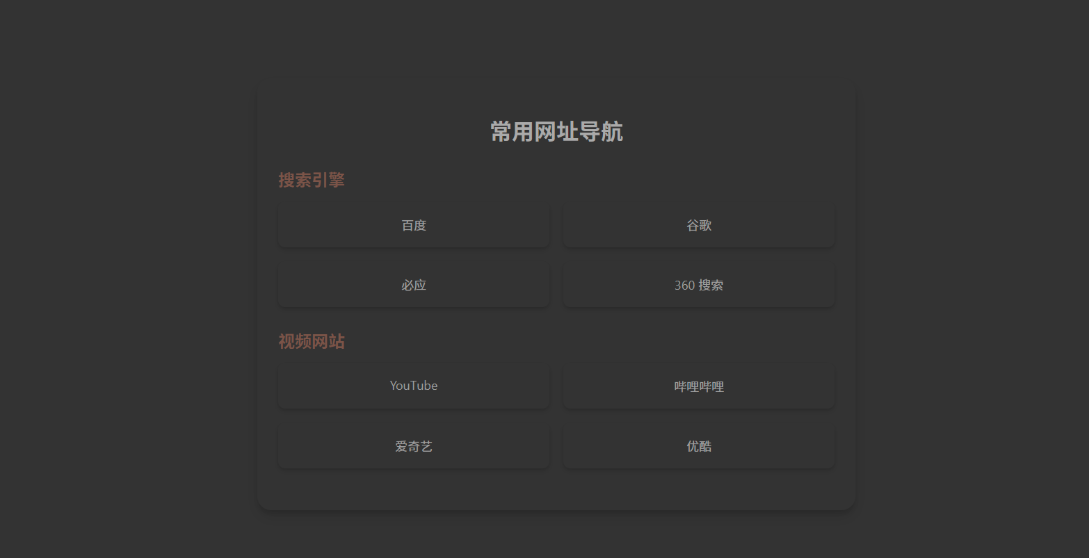Select the 360 搜索 card

click(699, 285)
